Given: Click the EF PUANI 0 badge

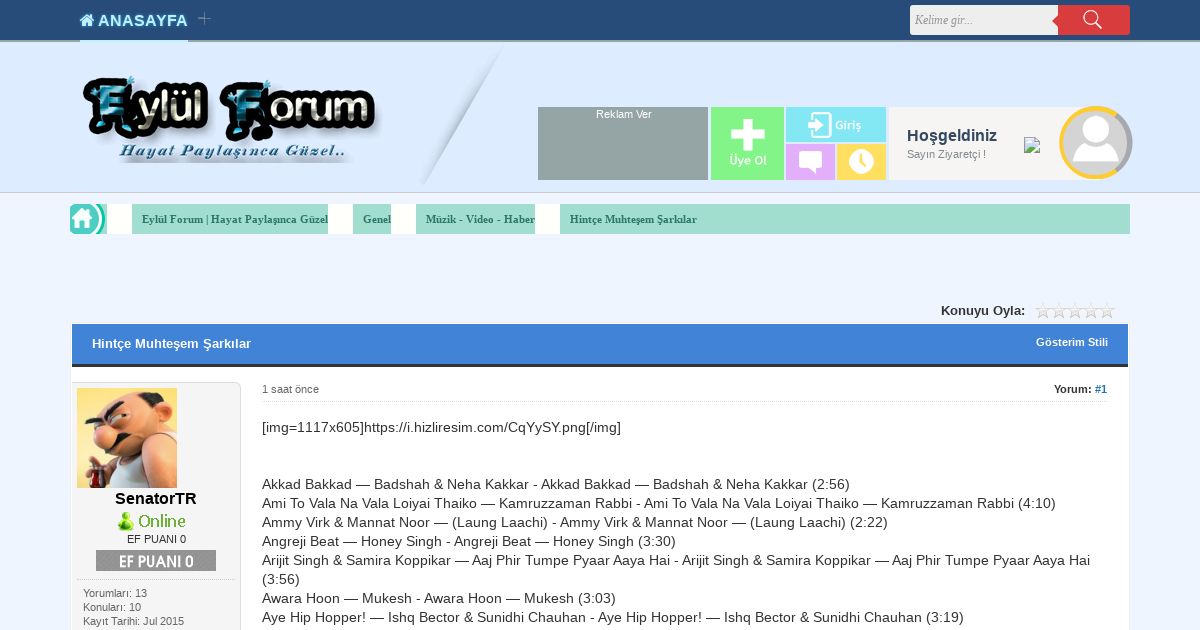Looking at the screenshot, I should (x=156, y=560).
